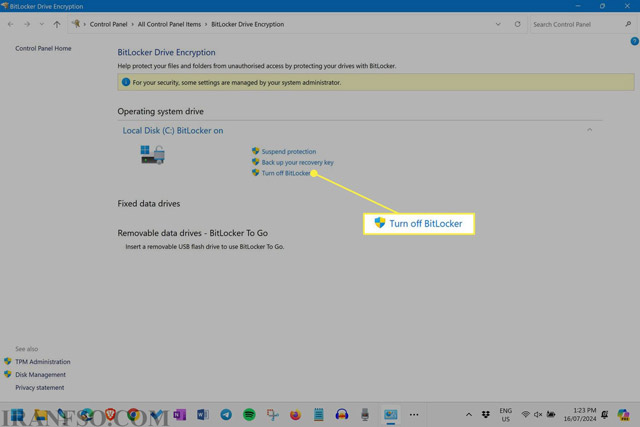Click the BitLocker Drive Encryption page title
Viewport: 640px width, 427px height.
tap(166, 52)
